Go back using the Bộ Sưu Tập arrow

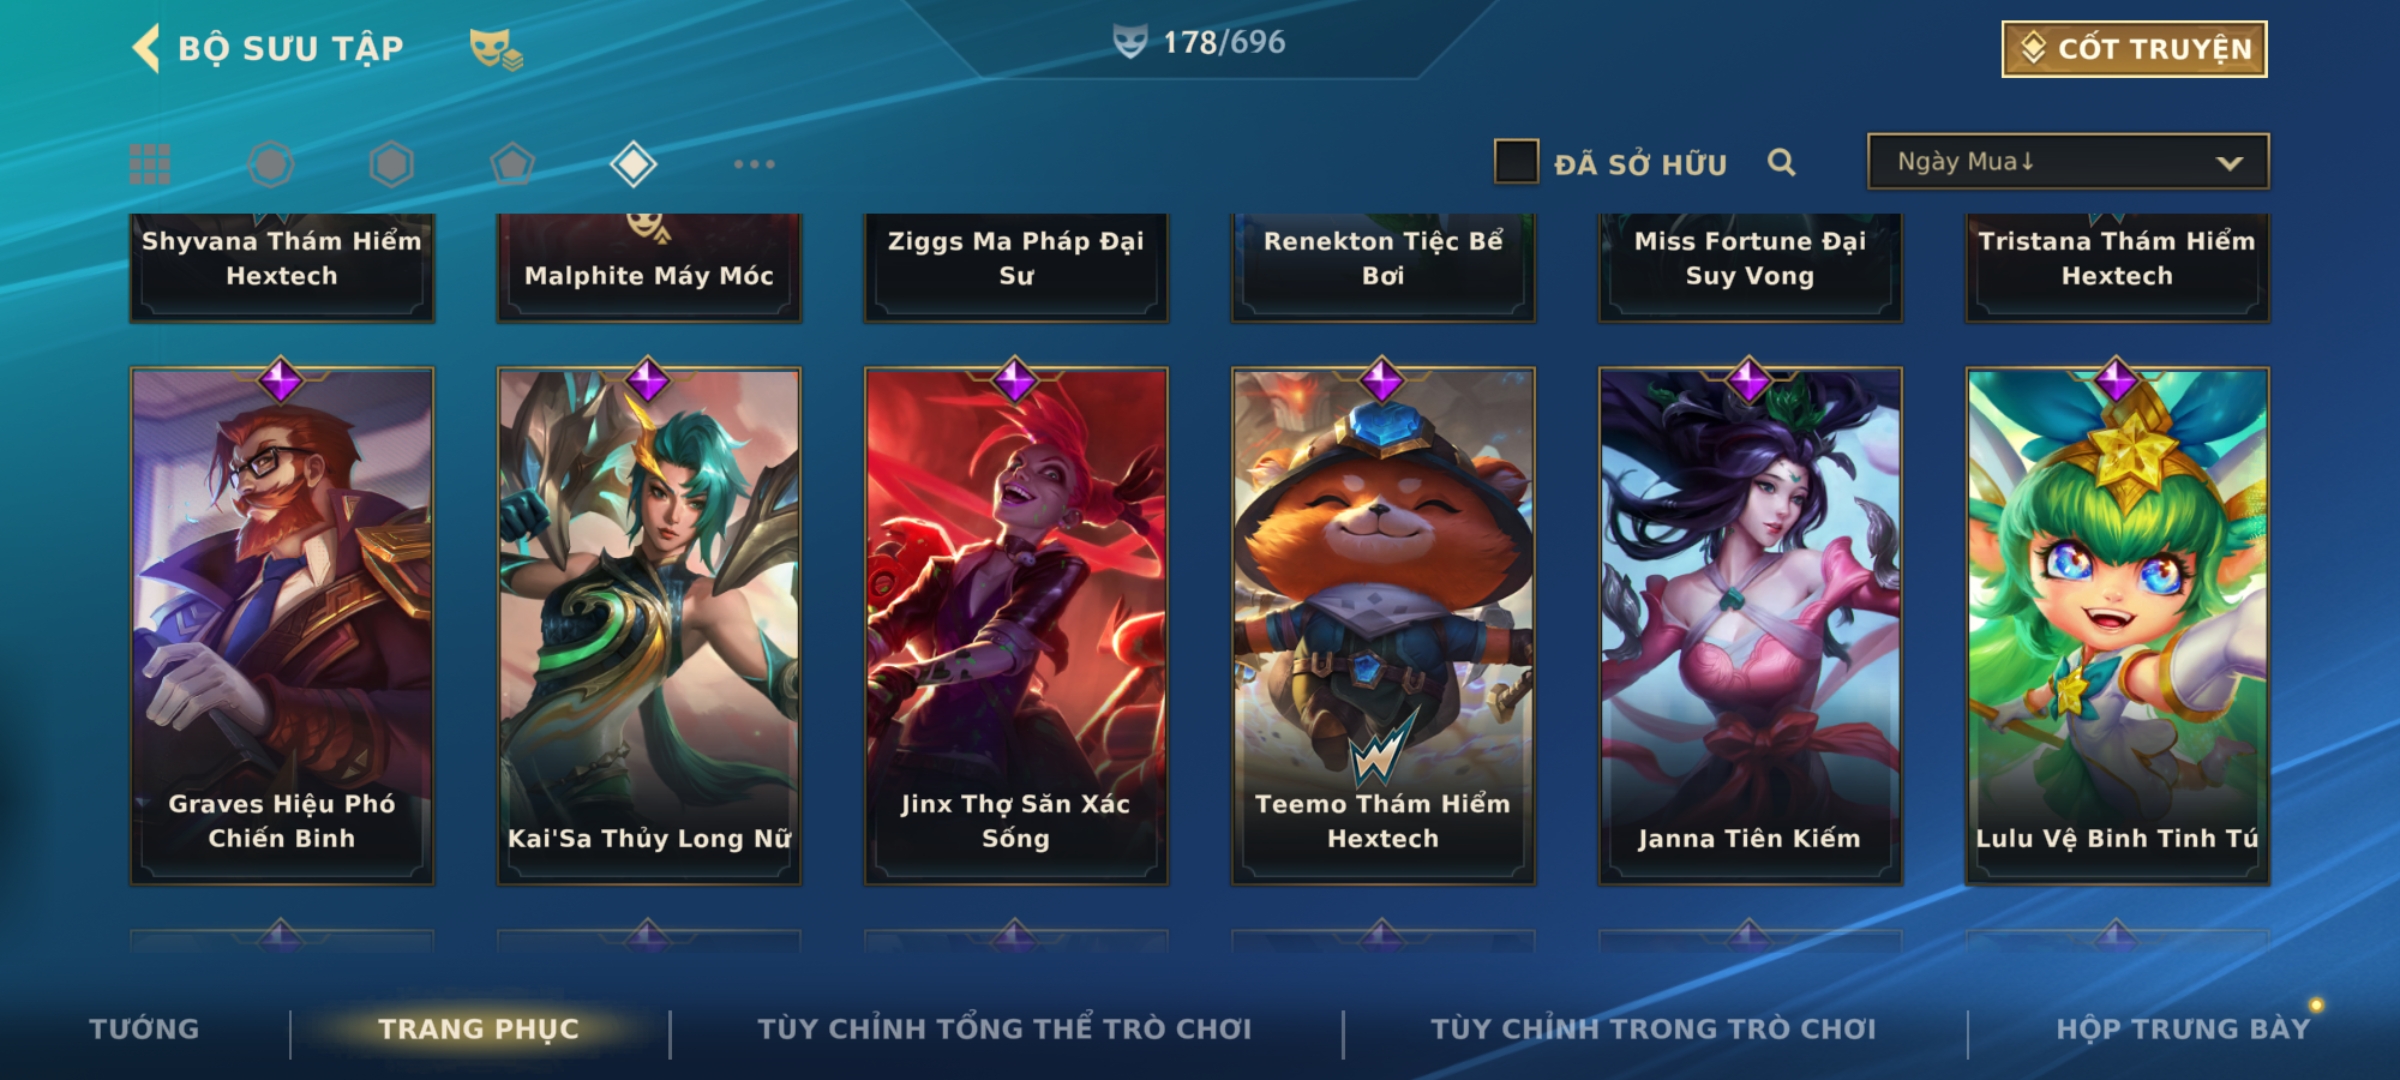[146, 48]
